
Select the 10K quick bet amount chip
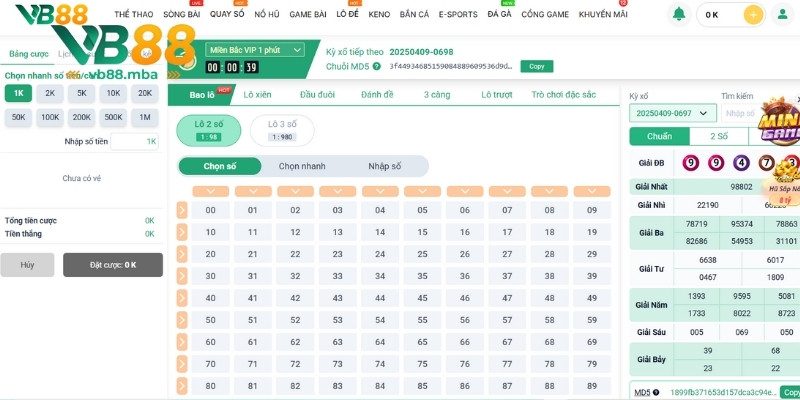pos(113,93)
